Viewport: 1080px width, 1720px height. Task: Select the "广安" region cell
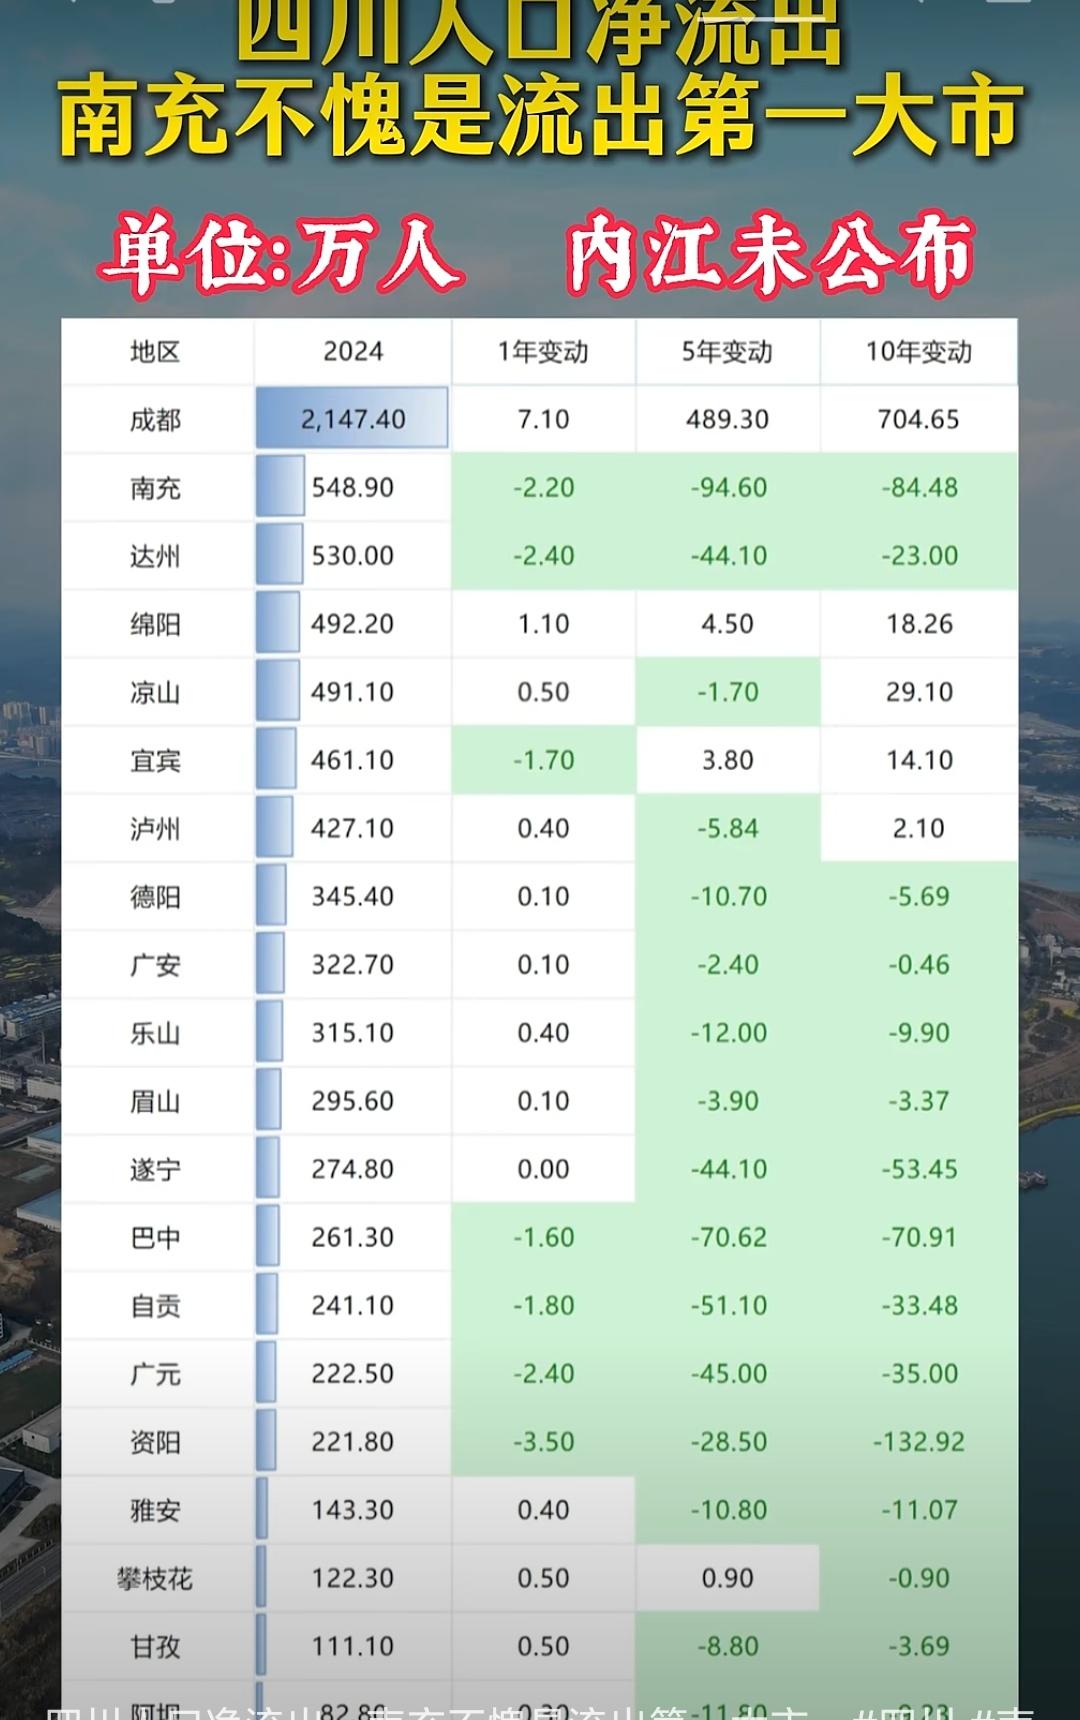tap(155, 964)
